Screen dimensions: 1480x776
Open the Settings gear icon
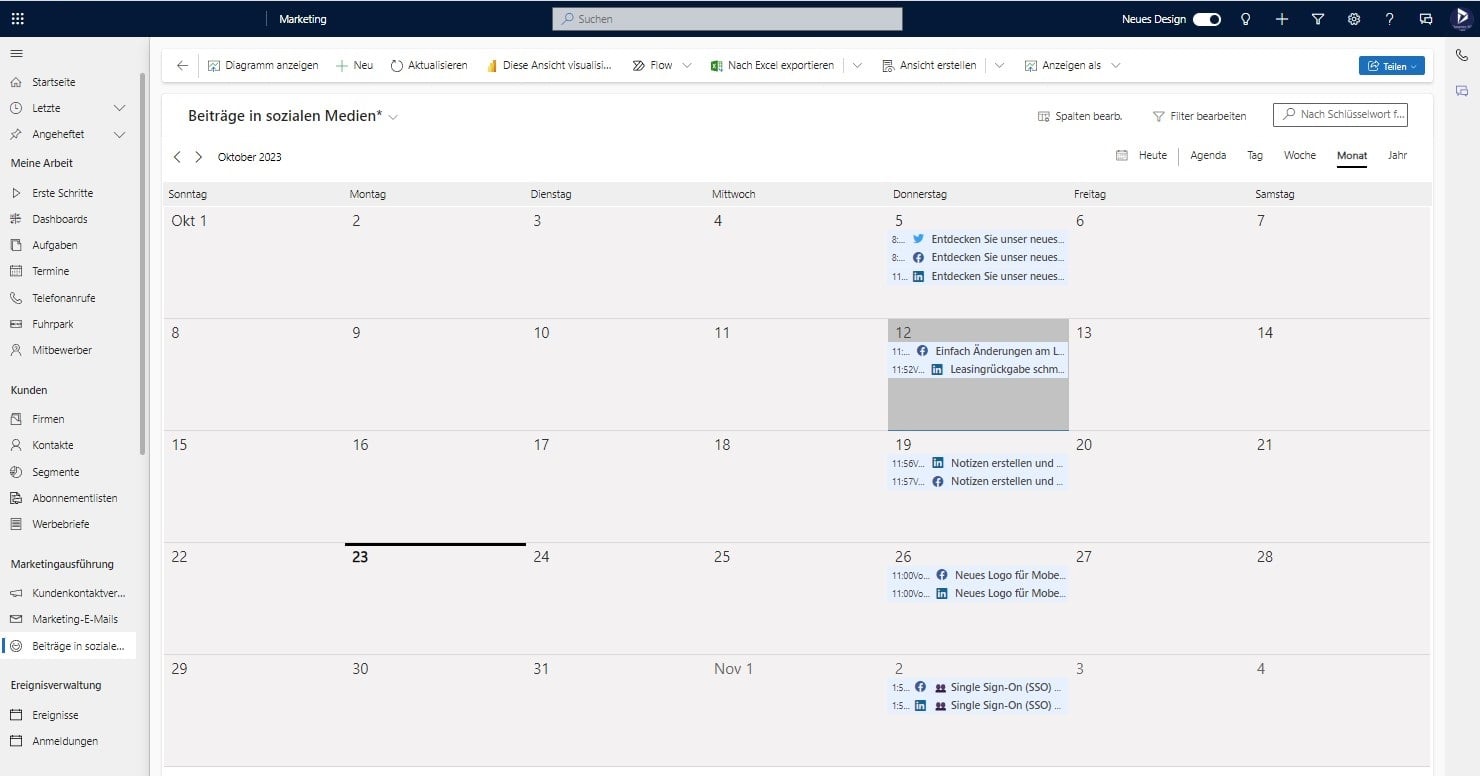[1353, 18]
